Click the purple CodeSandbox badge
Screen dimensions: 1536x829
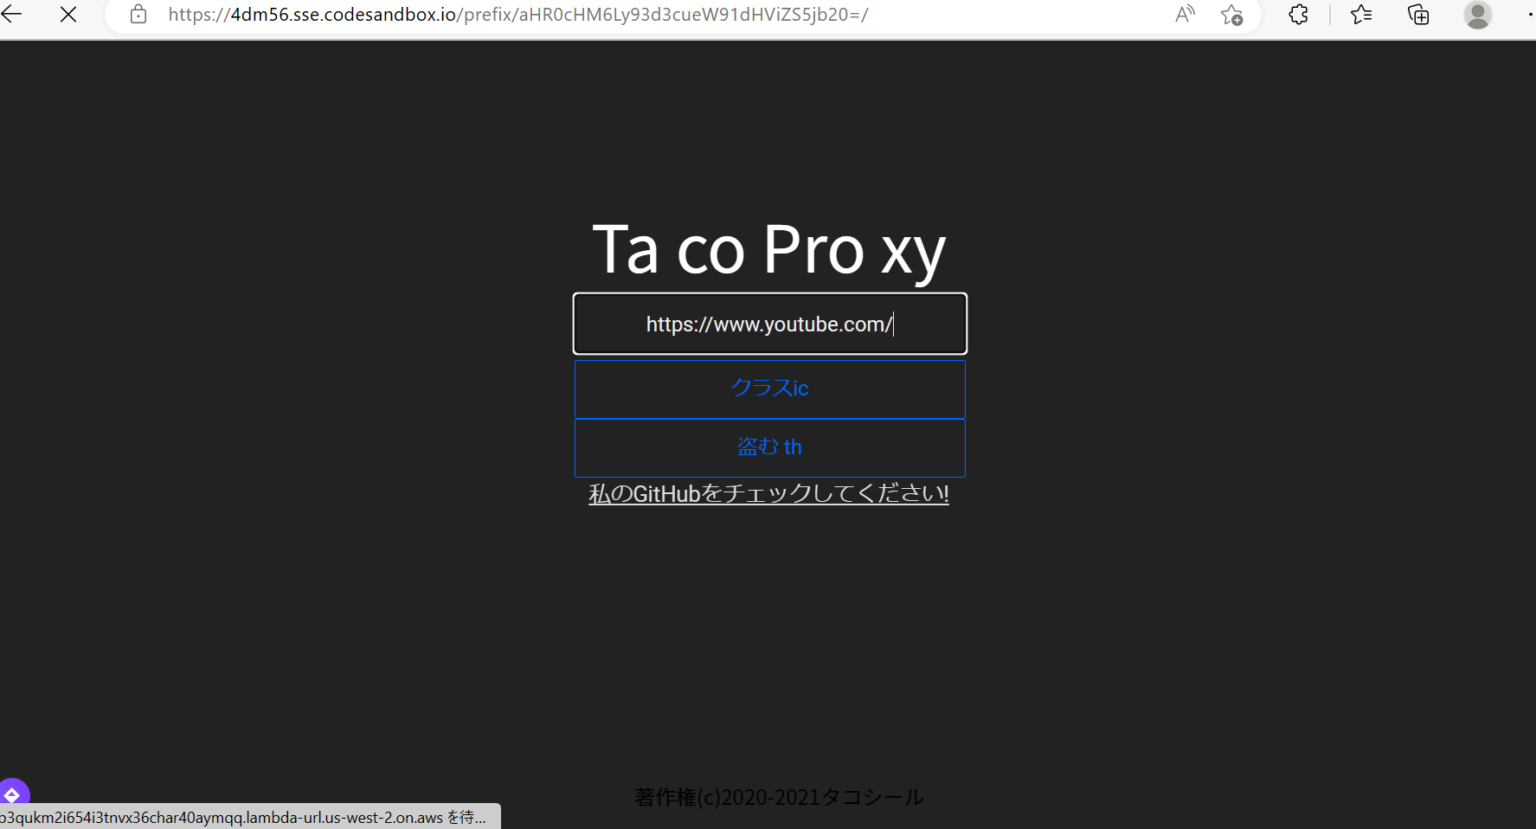coord(13,794)
